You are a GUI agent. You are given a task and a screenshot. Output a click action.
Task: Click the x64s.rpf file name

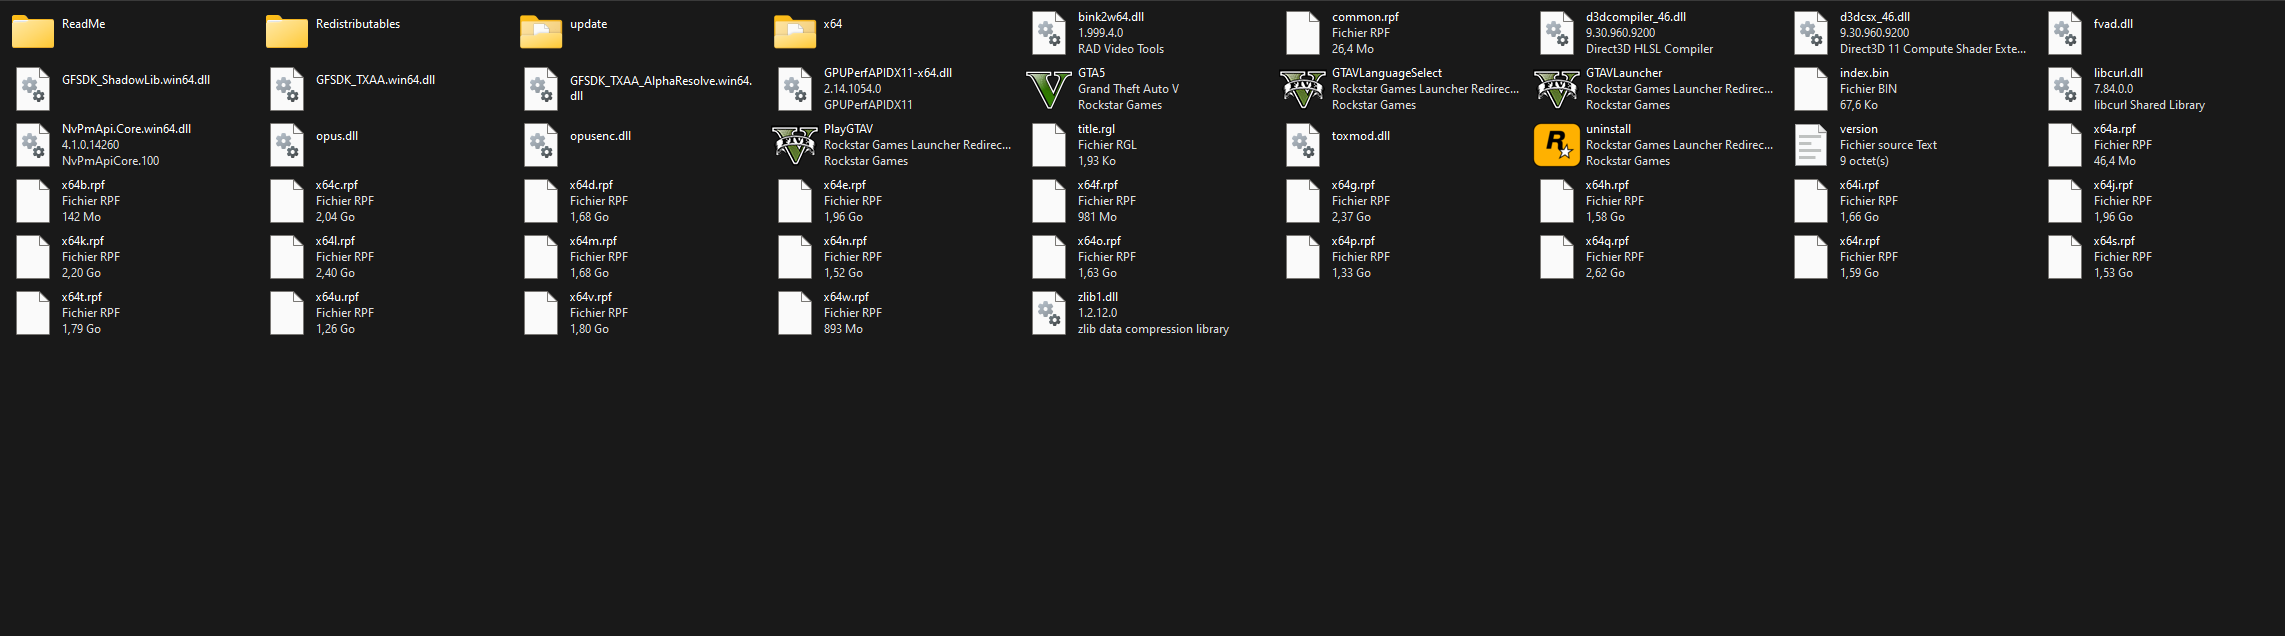pyautogui.click(x=2114, y=241)
